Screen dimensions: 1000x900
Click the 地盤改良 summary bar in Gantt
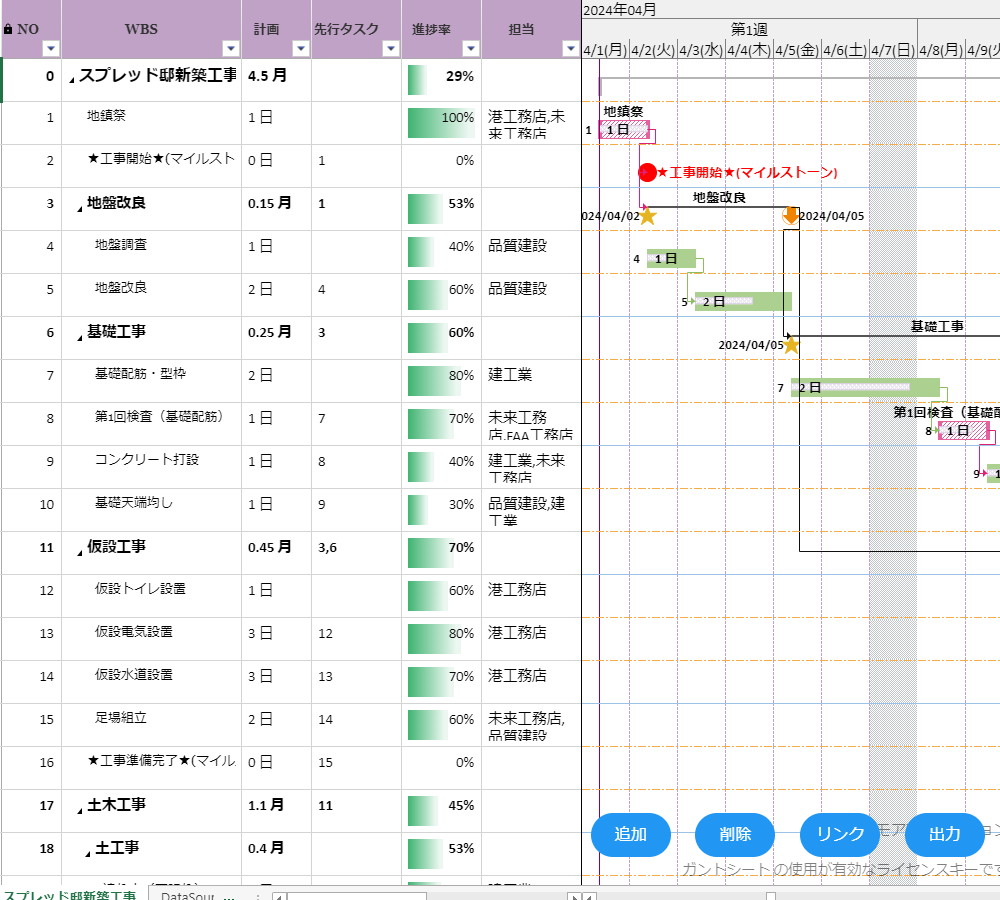pyautogui.click(x=719, y=207)
